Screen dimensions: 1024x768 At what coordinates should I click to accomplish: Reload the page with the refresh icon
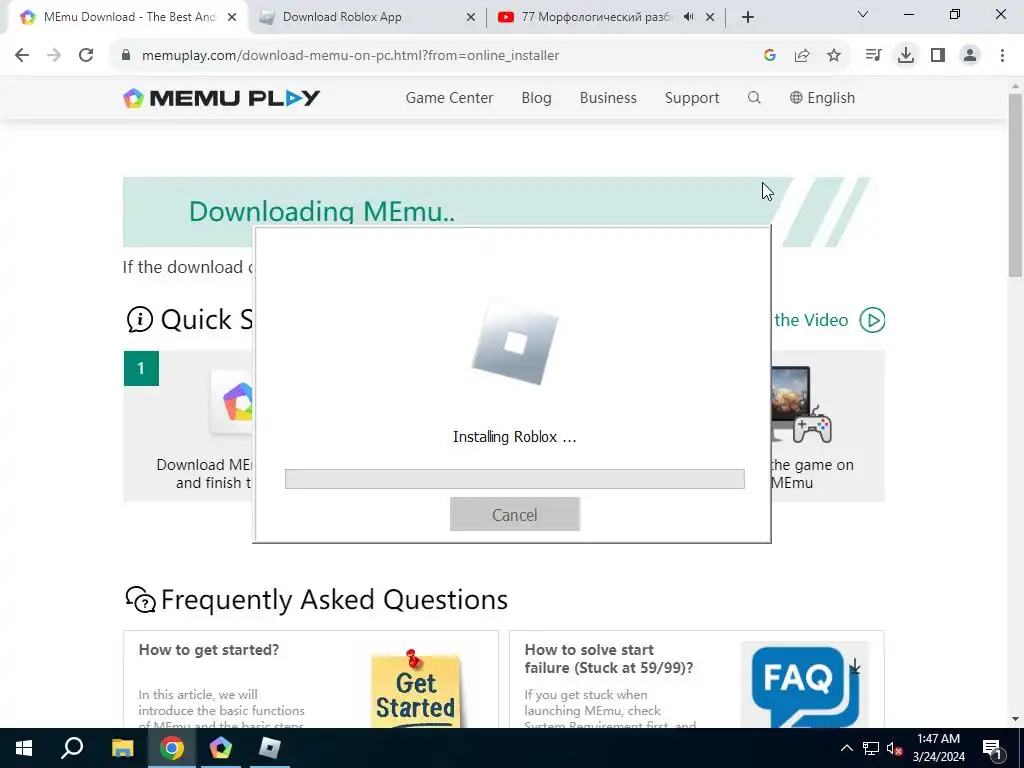tap(86, 56)
